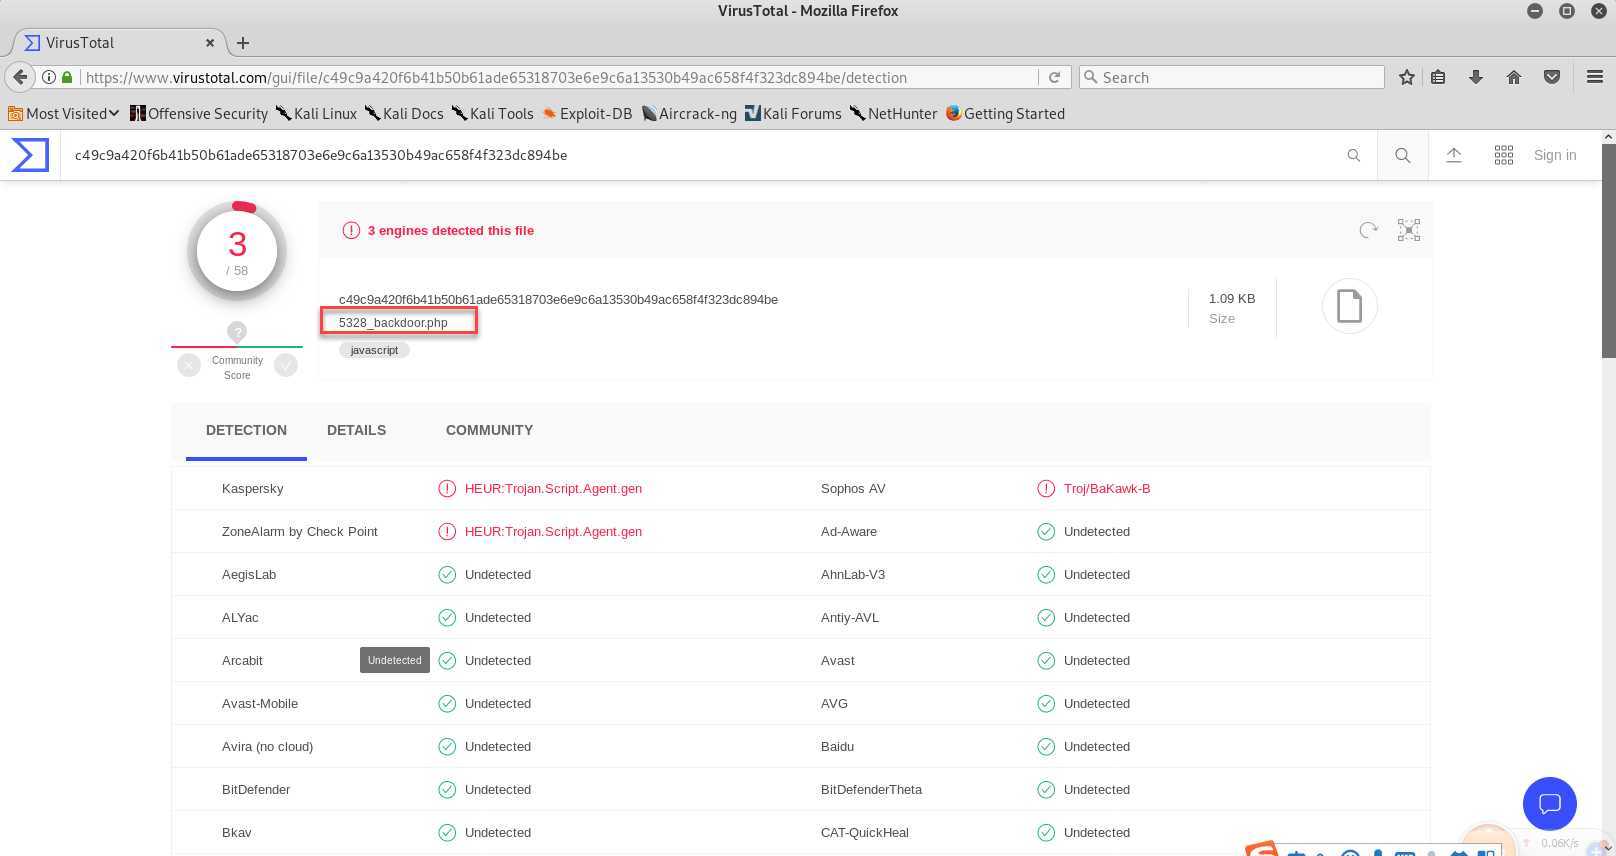Click the Troj/BaKawk-B detection result
This screenshot has height=856, width=1616.
[x=1107, y=488]
